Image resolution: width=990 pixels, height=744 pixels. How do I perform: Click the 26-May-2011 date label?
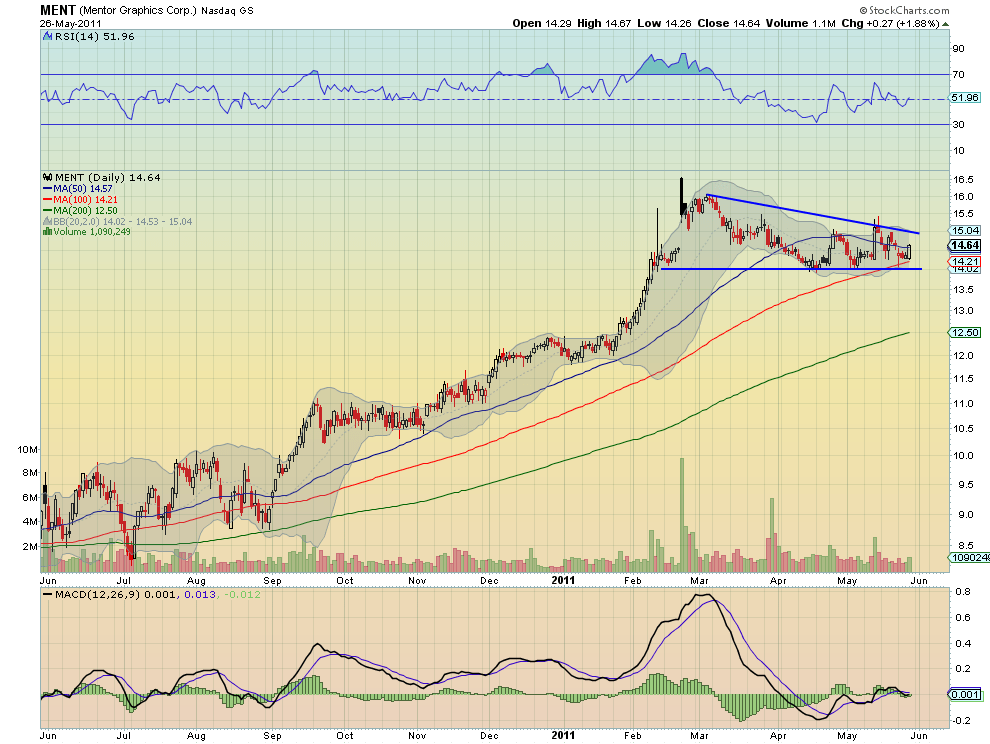(x=71, y=23)
